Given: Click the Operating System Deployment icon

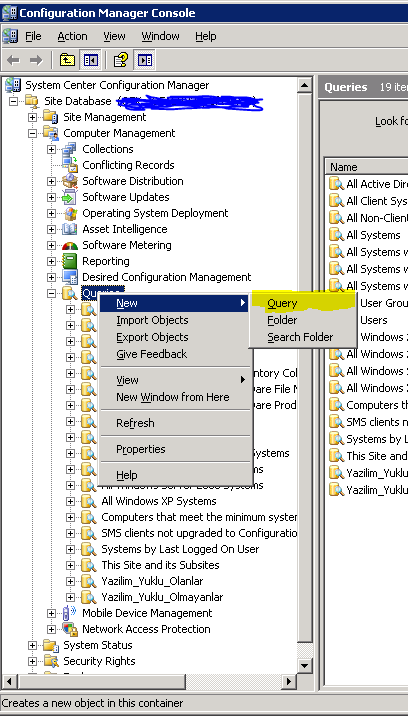Looking at the screenshot, I should pyautogui.click(x=70, y=213).
